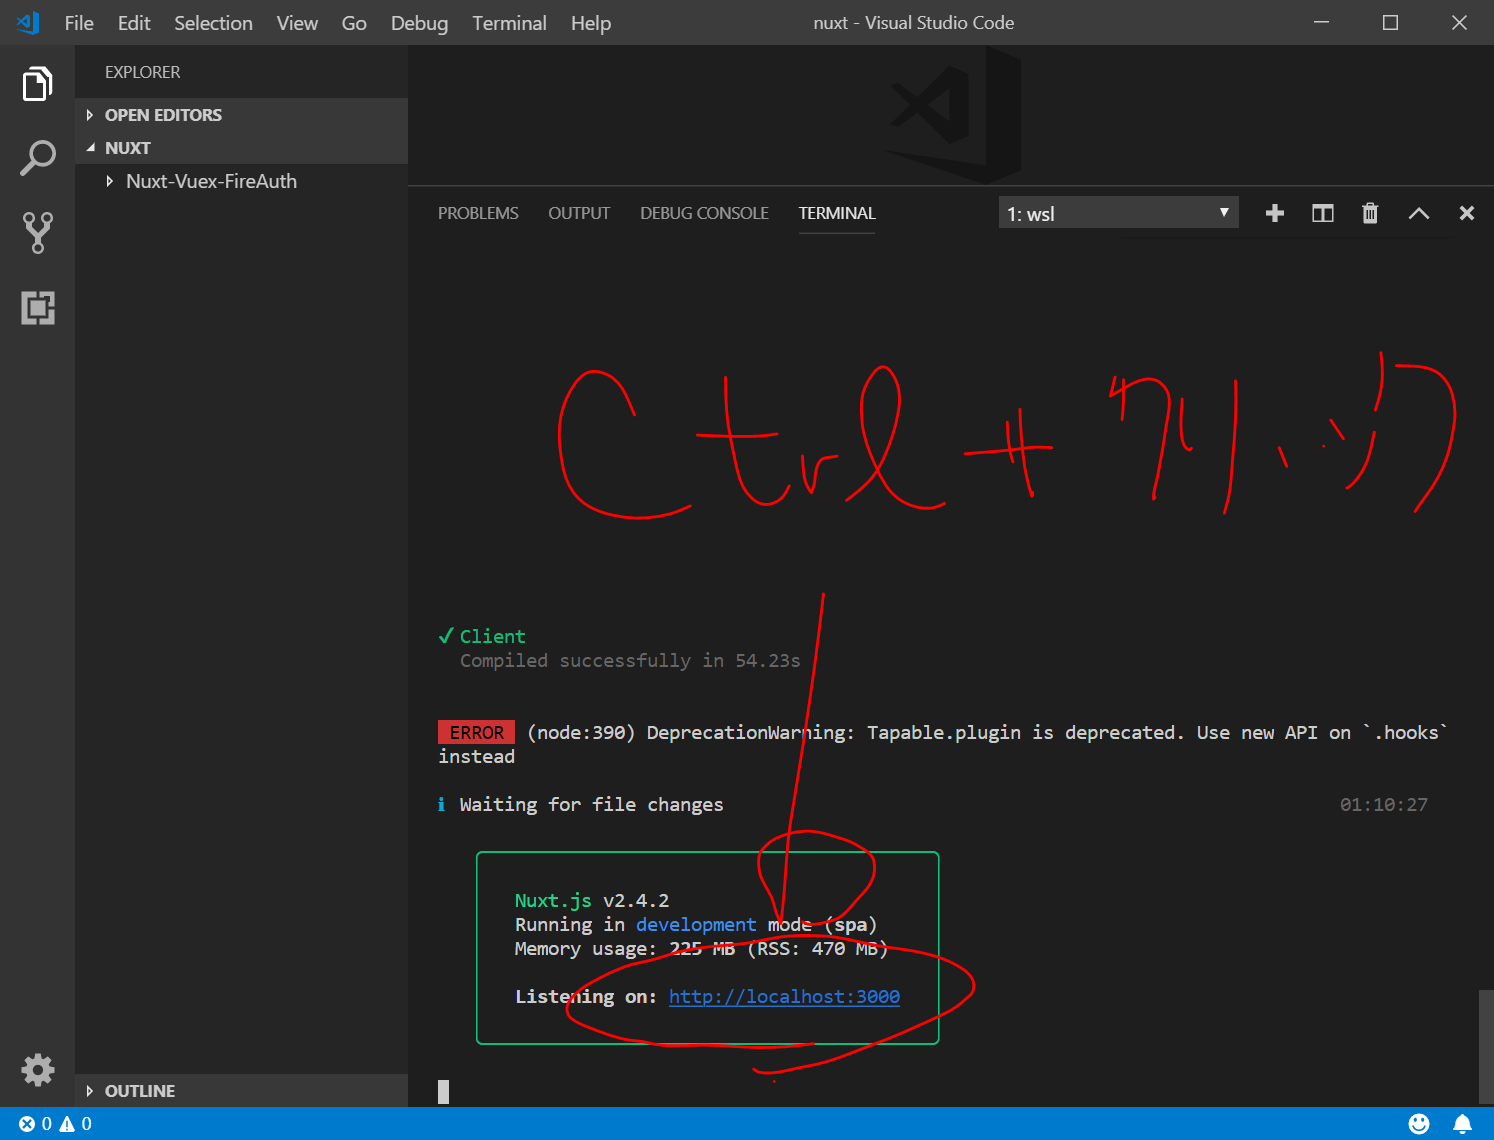Click the notifications bell in status bar
The image size is (1494, 1140).
(1462, 1123)
